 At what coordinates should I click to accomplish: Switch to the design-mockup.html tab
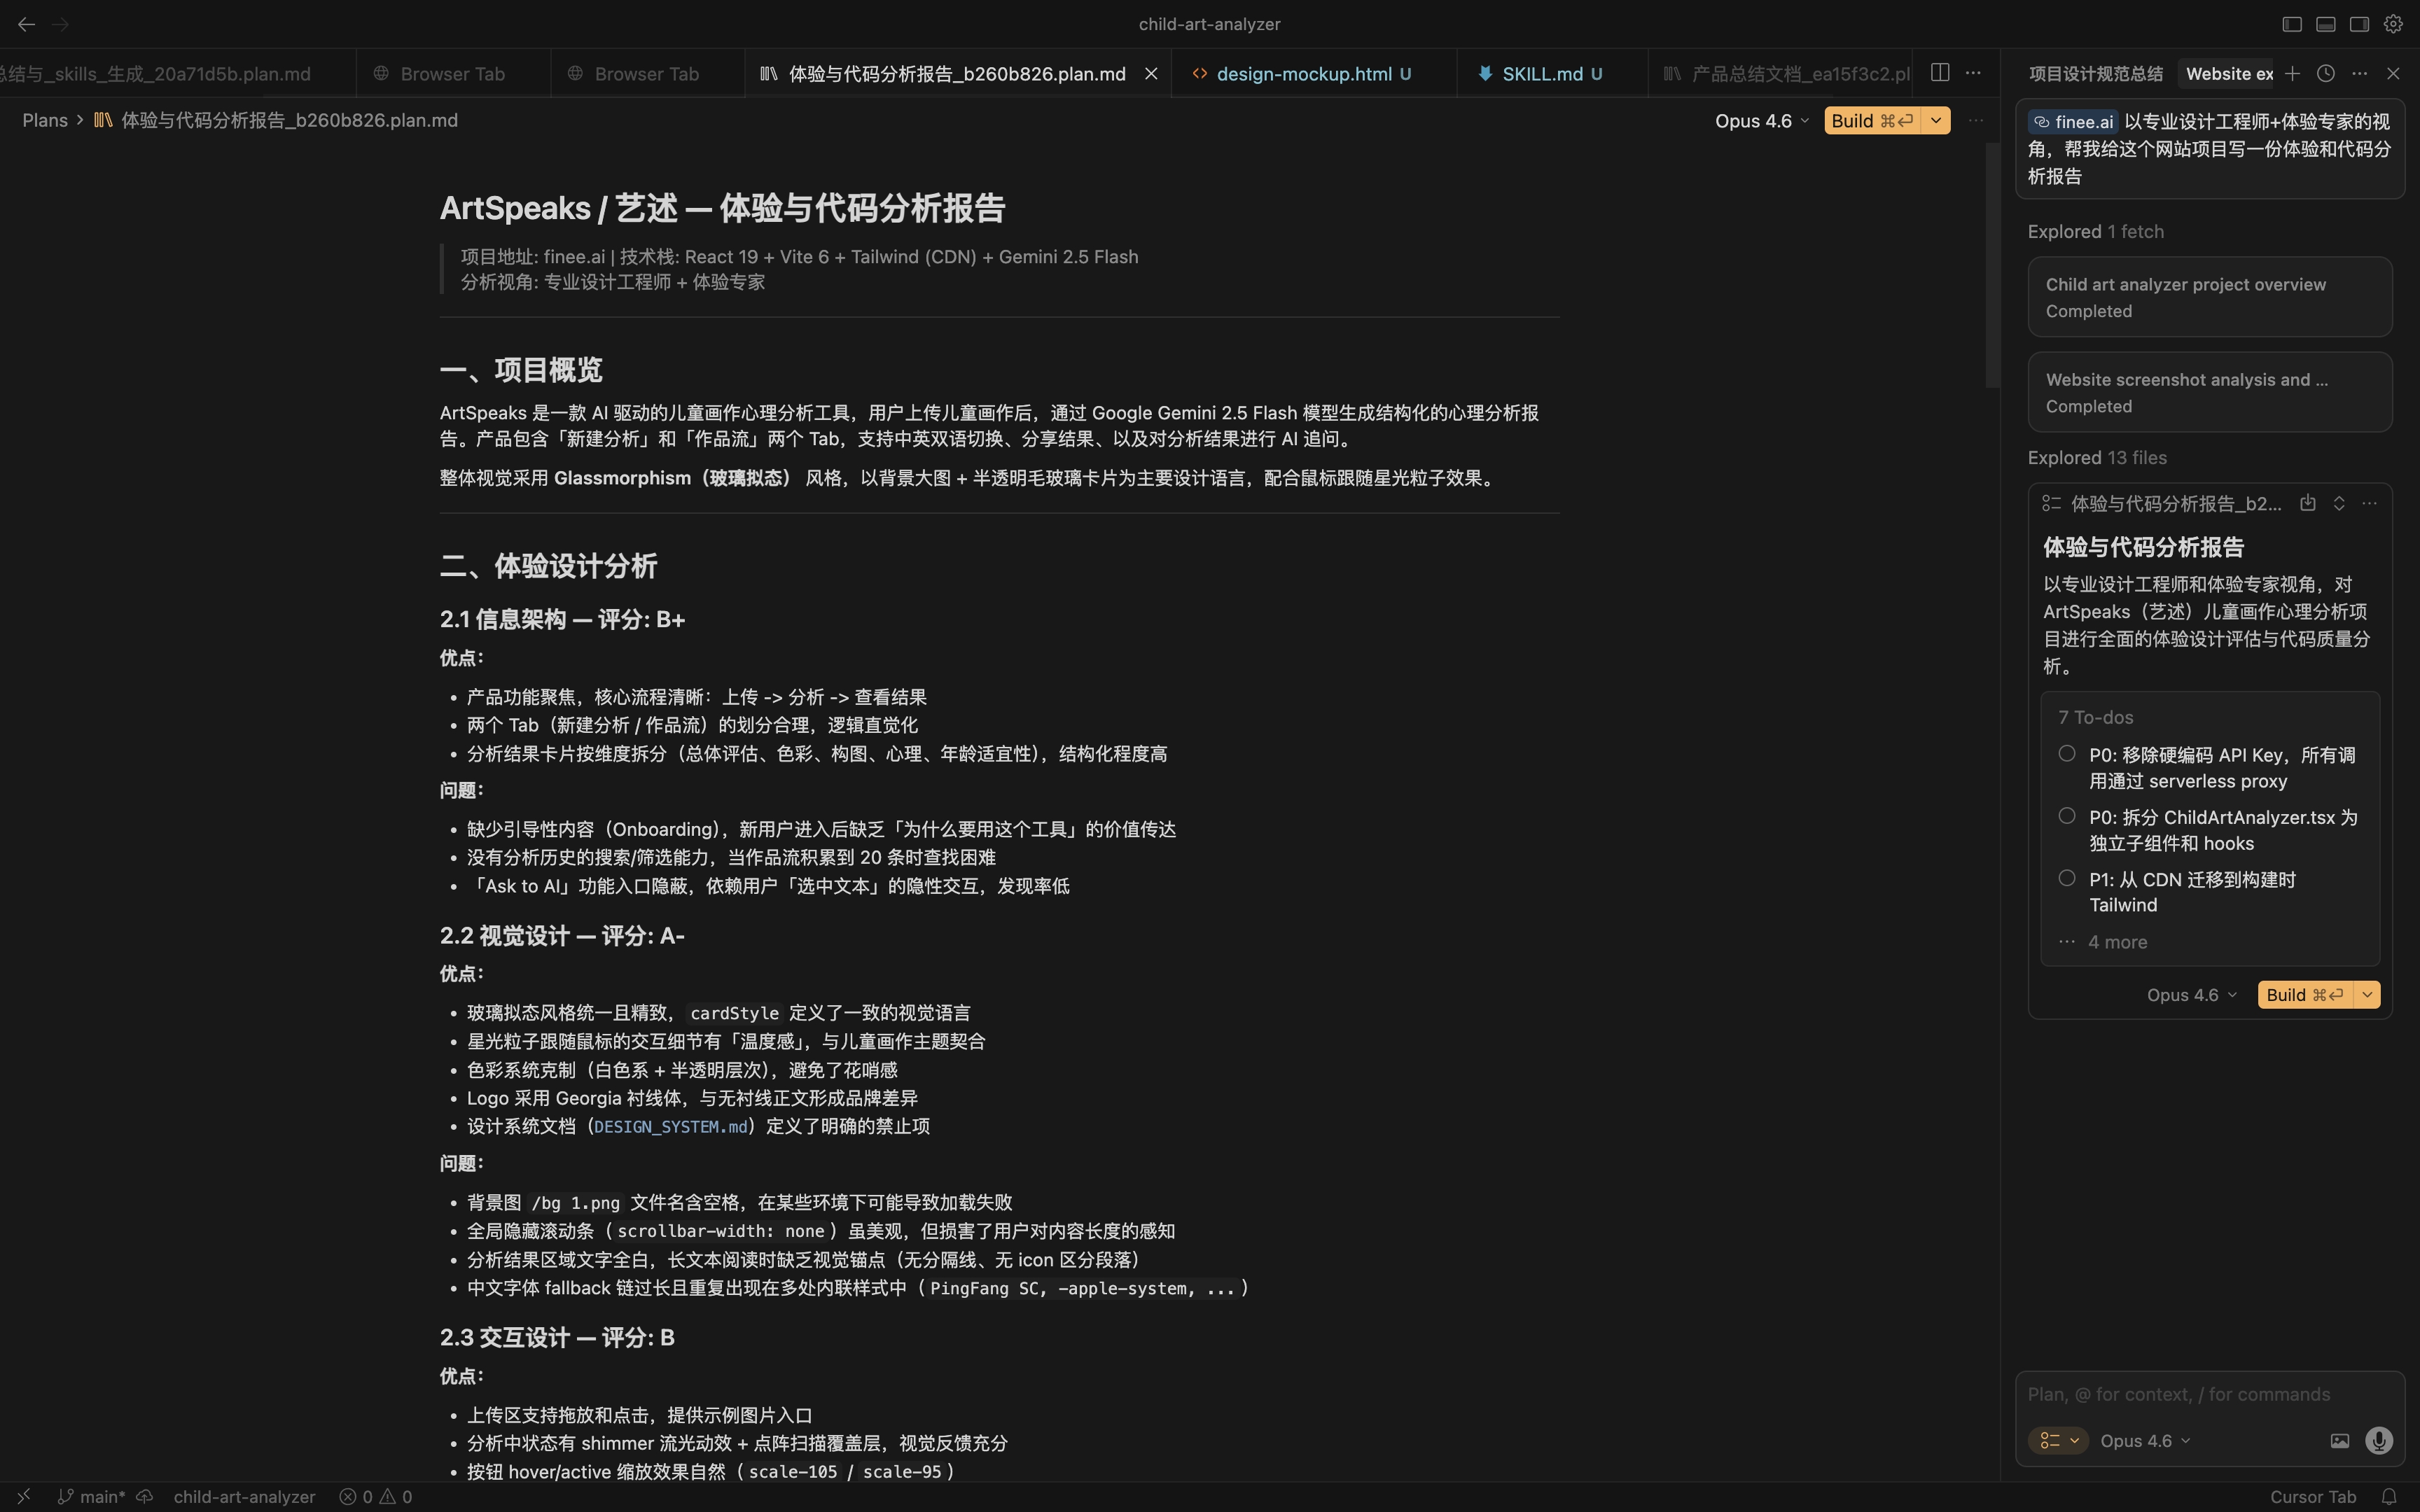tap(1305, 73)
